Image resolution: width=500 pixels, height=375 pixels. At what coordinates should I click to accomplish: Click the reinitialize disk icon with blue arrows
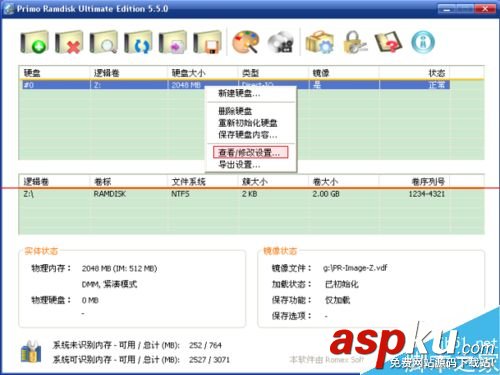coord(138,42)
